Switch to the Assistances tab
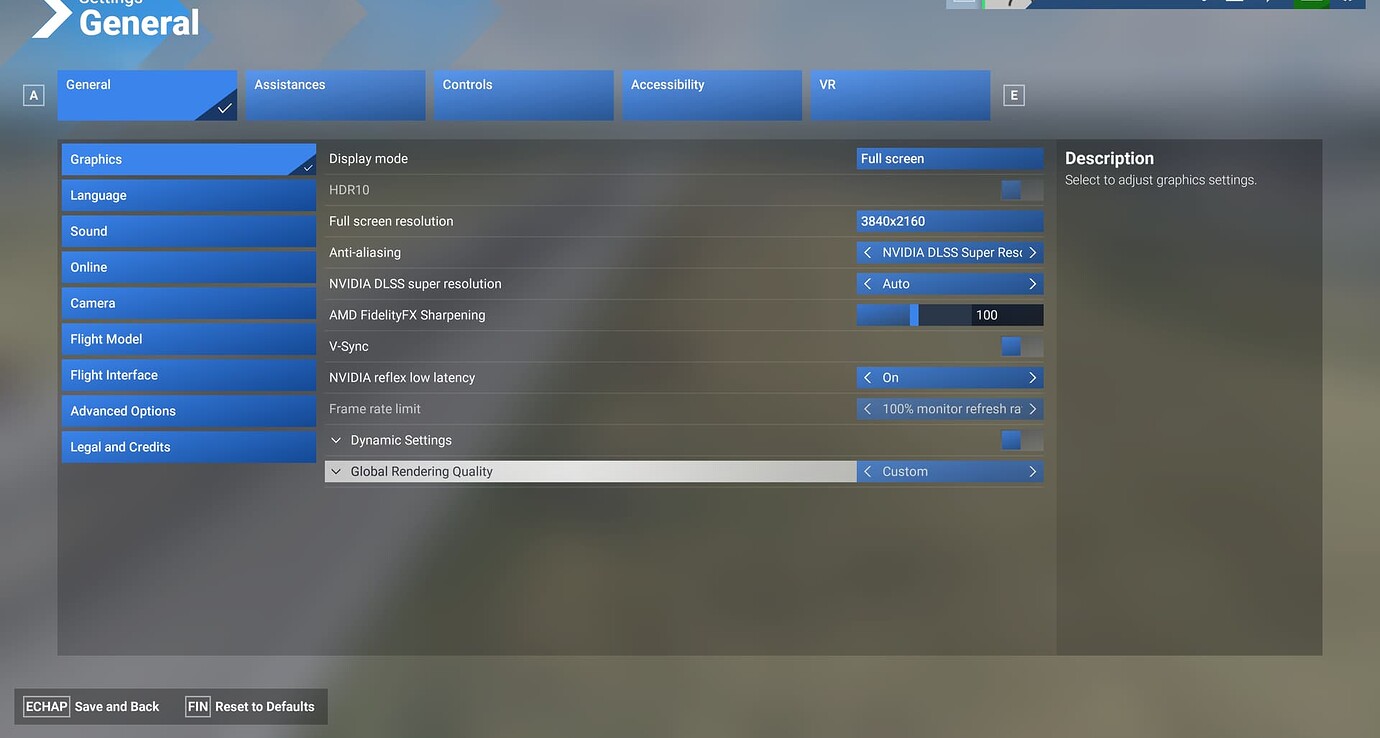 coord(334,94)
